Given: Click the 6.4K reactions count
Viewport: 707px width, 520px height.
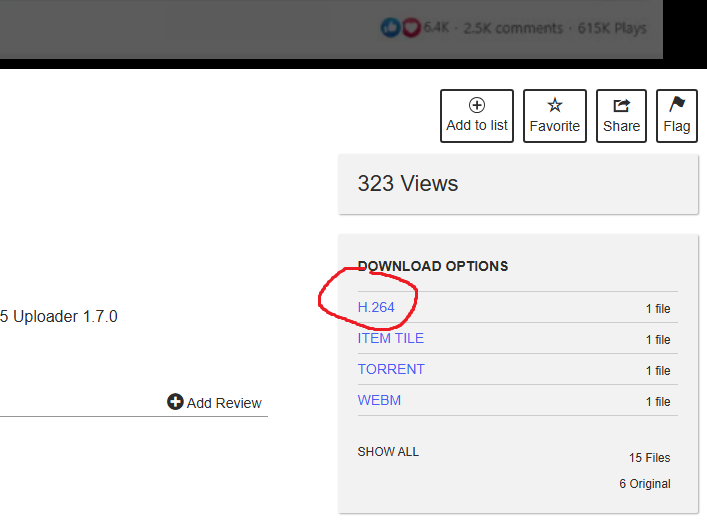Looking at the screenshot, I should [x=436, y=28].
